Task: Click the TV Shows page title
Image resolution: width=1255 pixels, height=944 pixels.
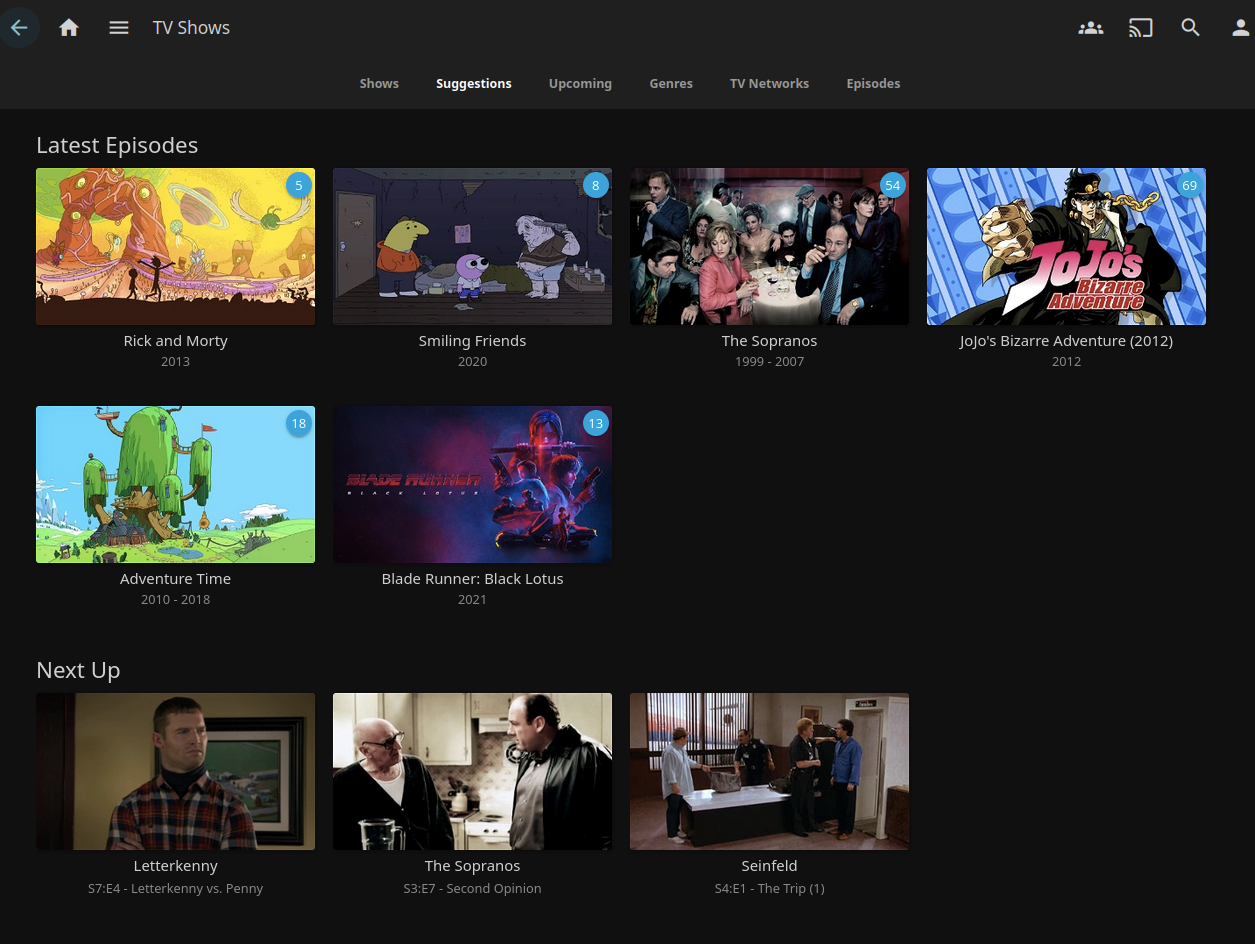Action: (191, 28)
